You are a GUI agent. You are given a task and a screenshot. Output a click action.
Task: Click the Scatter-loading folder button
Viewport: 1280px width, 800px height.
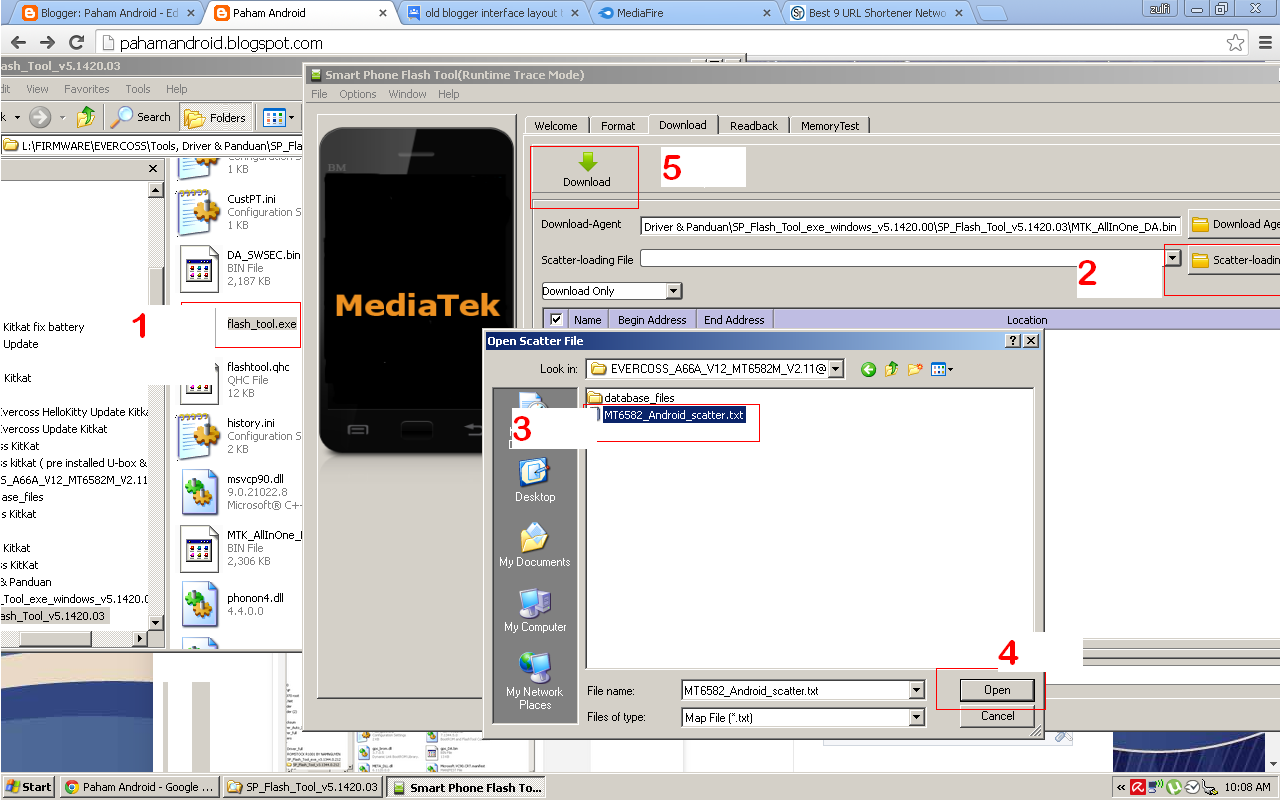click(1234, 260)
